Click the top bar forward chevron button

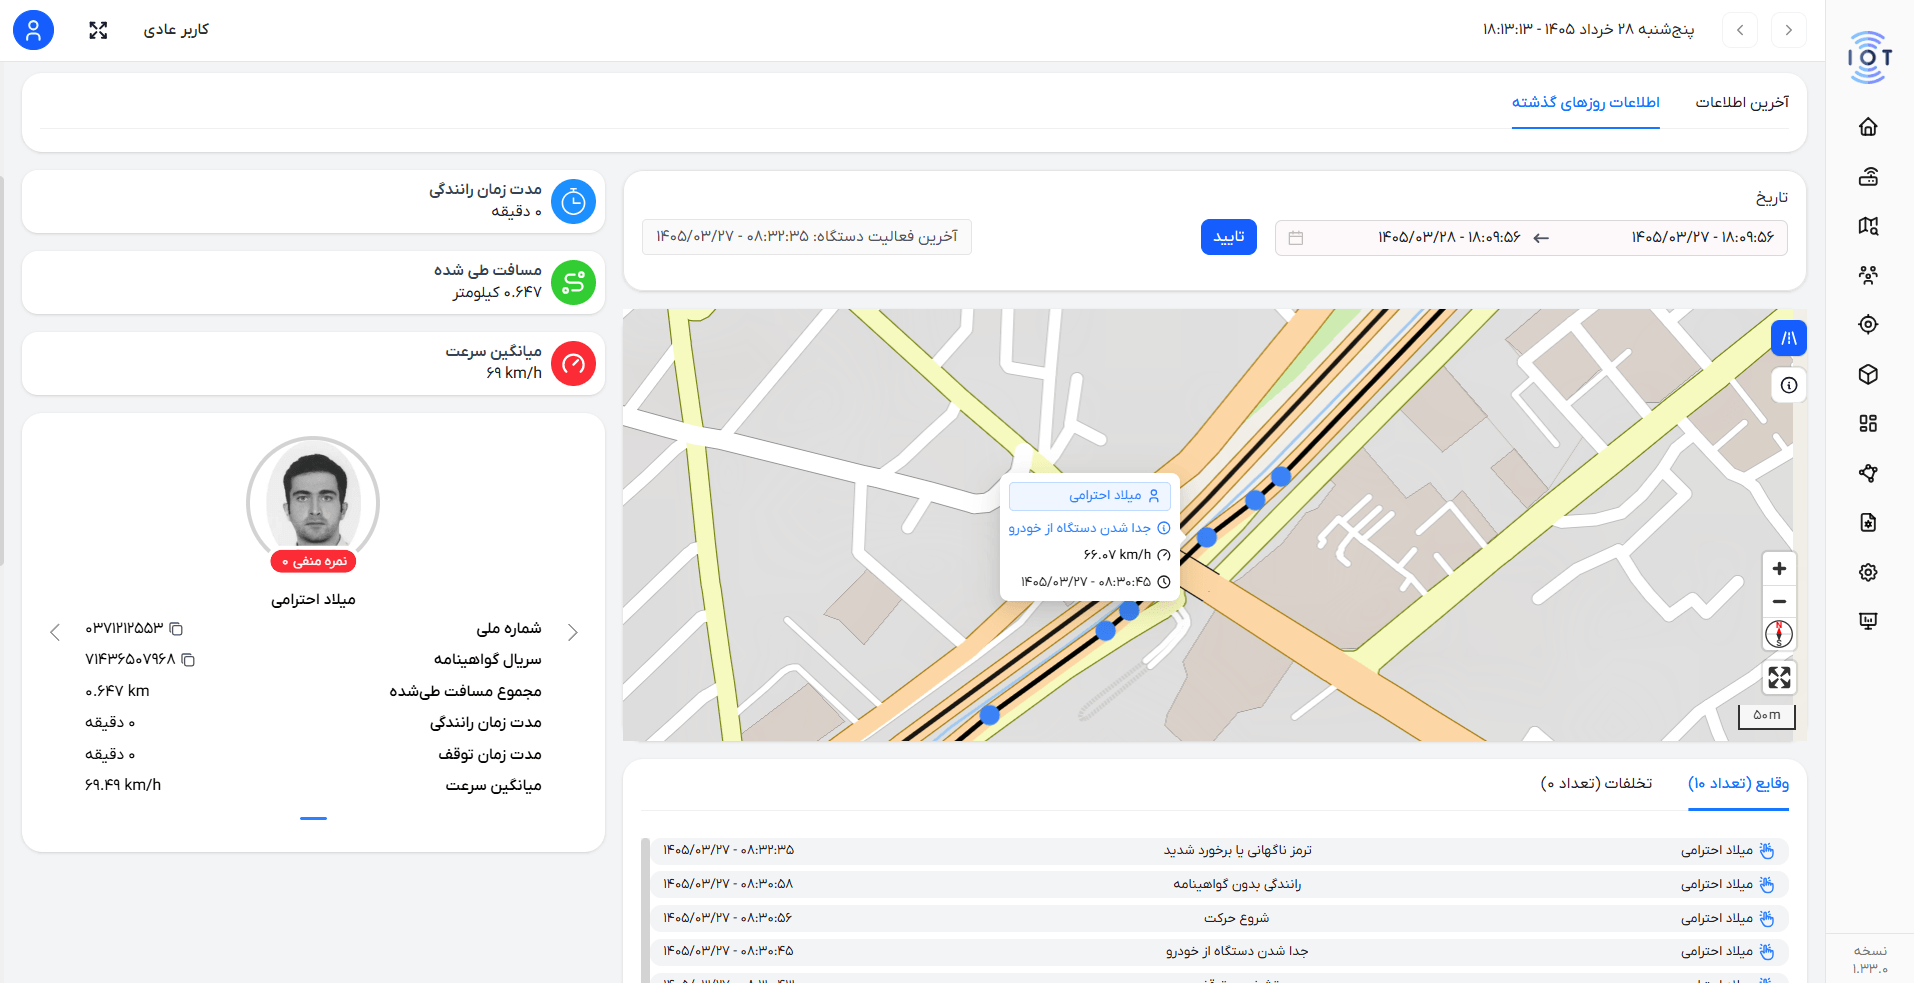[x=1788, y=30]
